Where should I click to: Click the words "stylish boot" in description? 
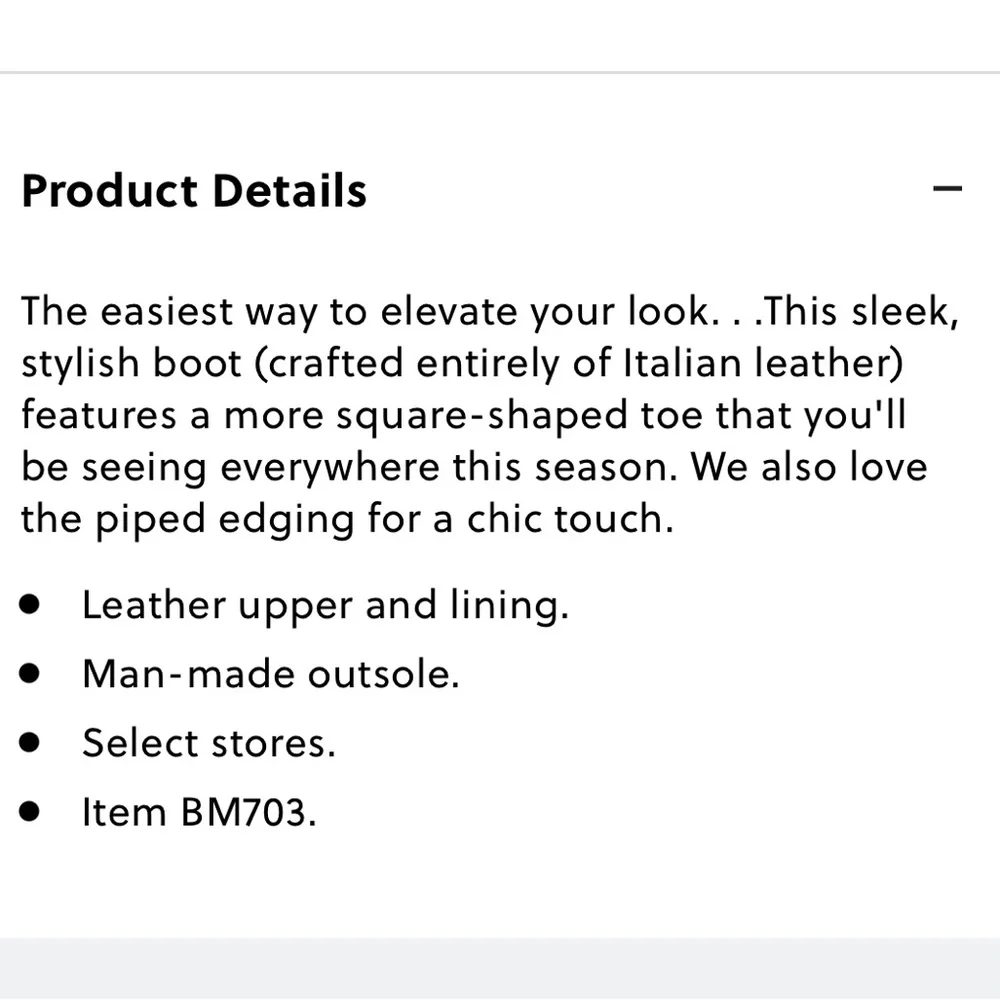click(x=131, y=364)
